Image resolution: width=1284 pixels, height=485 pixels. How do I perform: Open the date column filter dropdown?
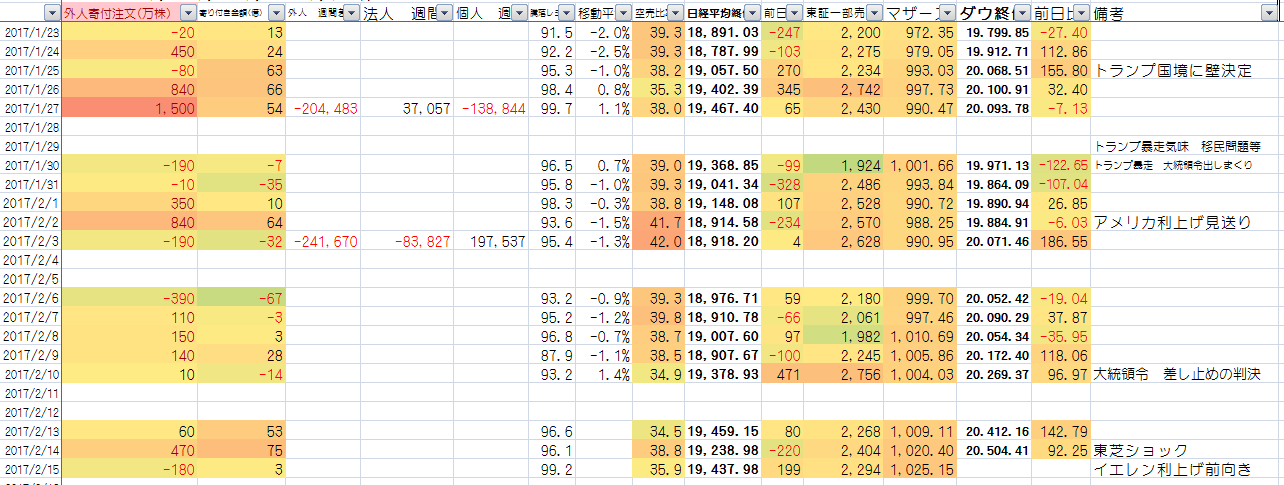pos(51,13)
